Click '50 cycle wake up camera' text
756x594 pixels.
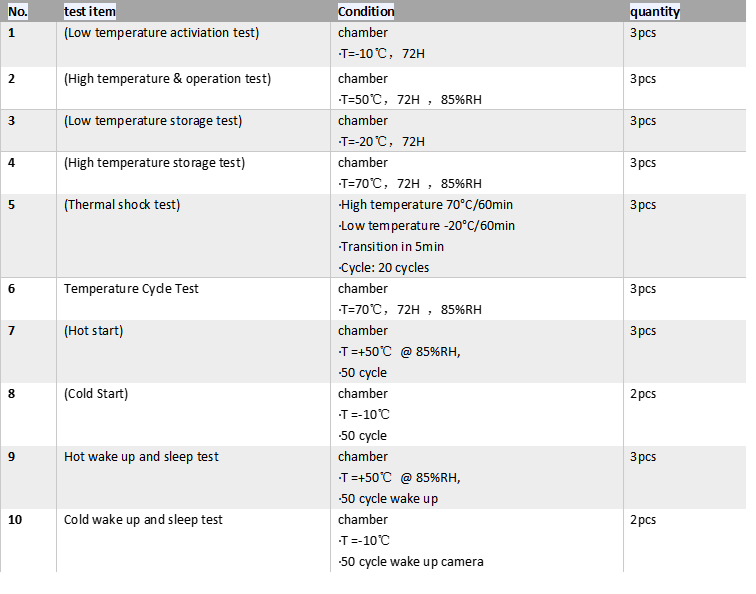click(411, 562)
